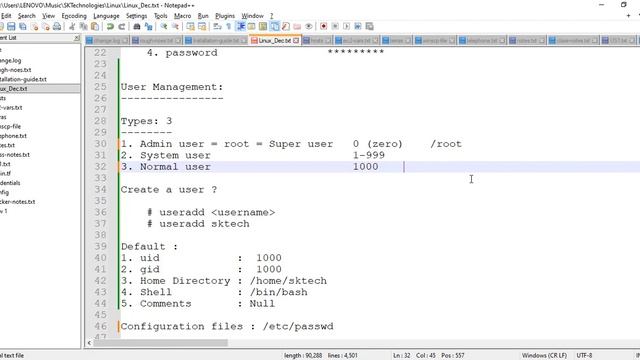Image resolution: width=640 pixels, height=360 pixels.
Task: Open the Plugins menu
Action: click(225, 16)
